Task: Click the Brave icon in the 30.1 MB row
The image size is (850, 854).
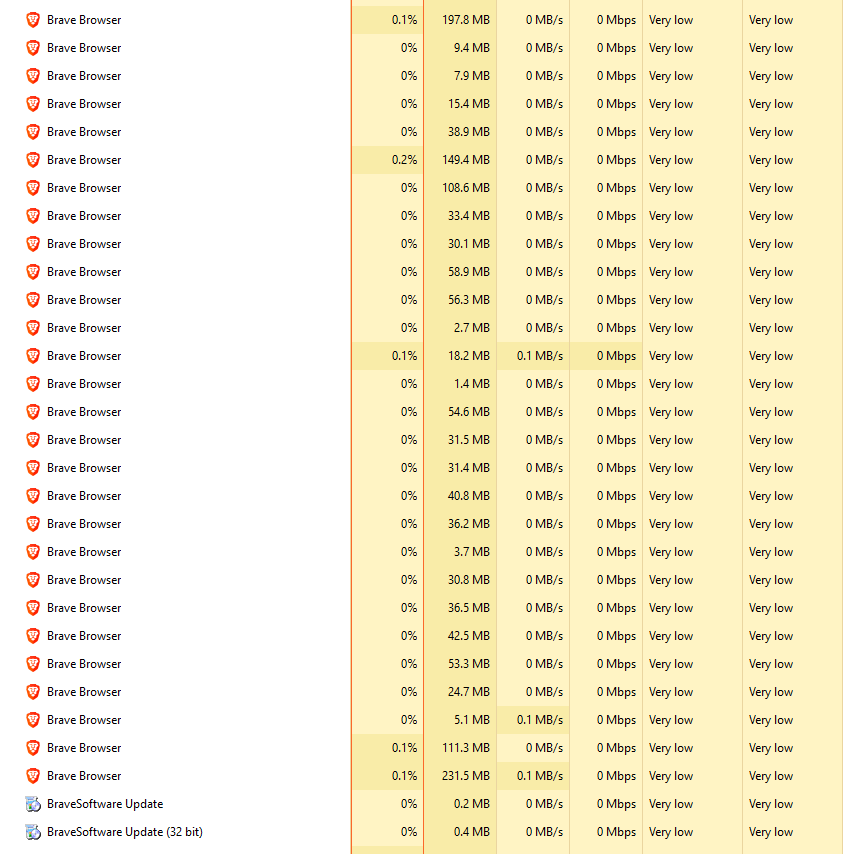Action: 33,244
